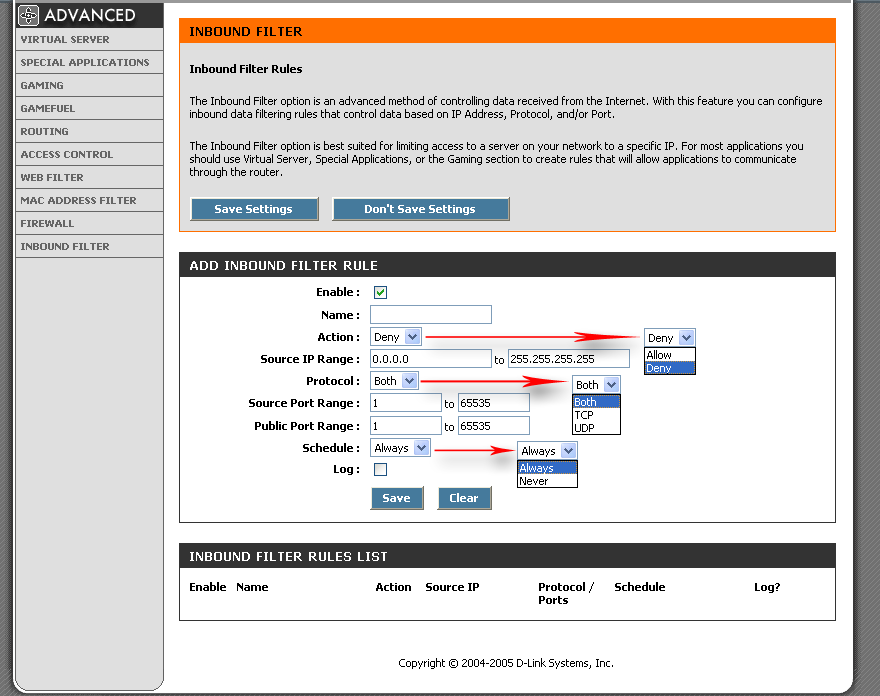Click the Source Port Range end field
This screenshot has height=696, width=880.
coord(494,403)
